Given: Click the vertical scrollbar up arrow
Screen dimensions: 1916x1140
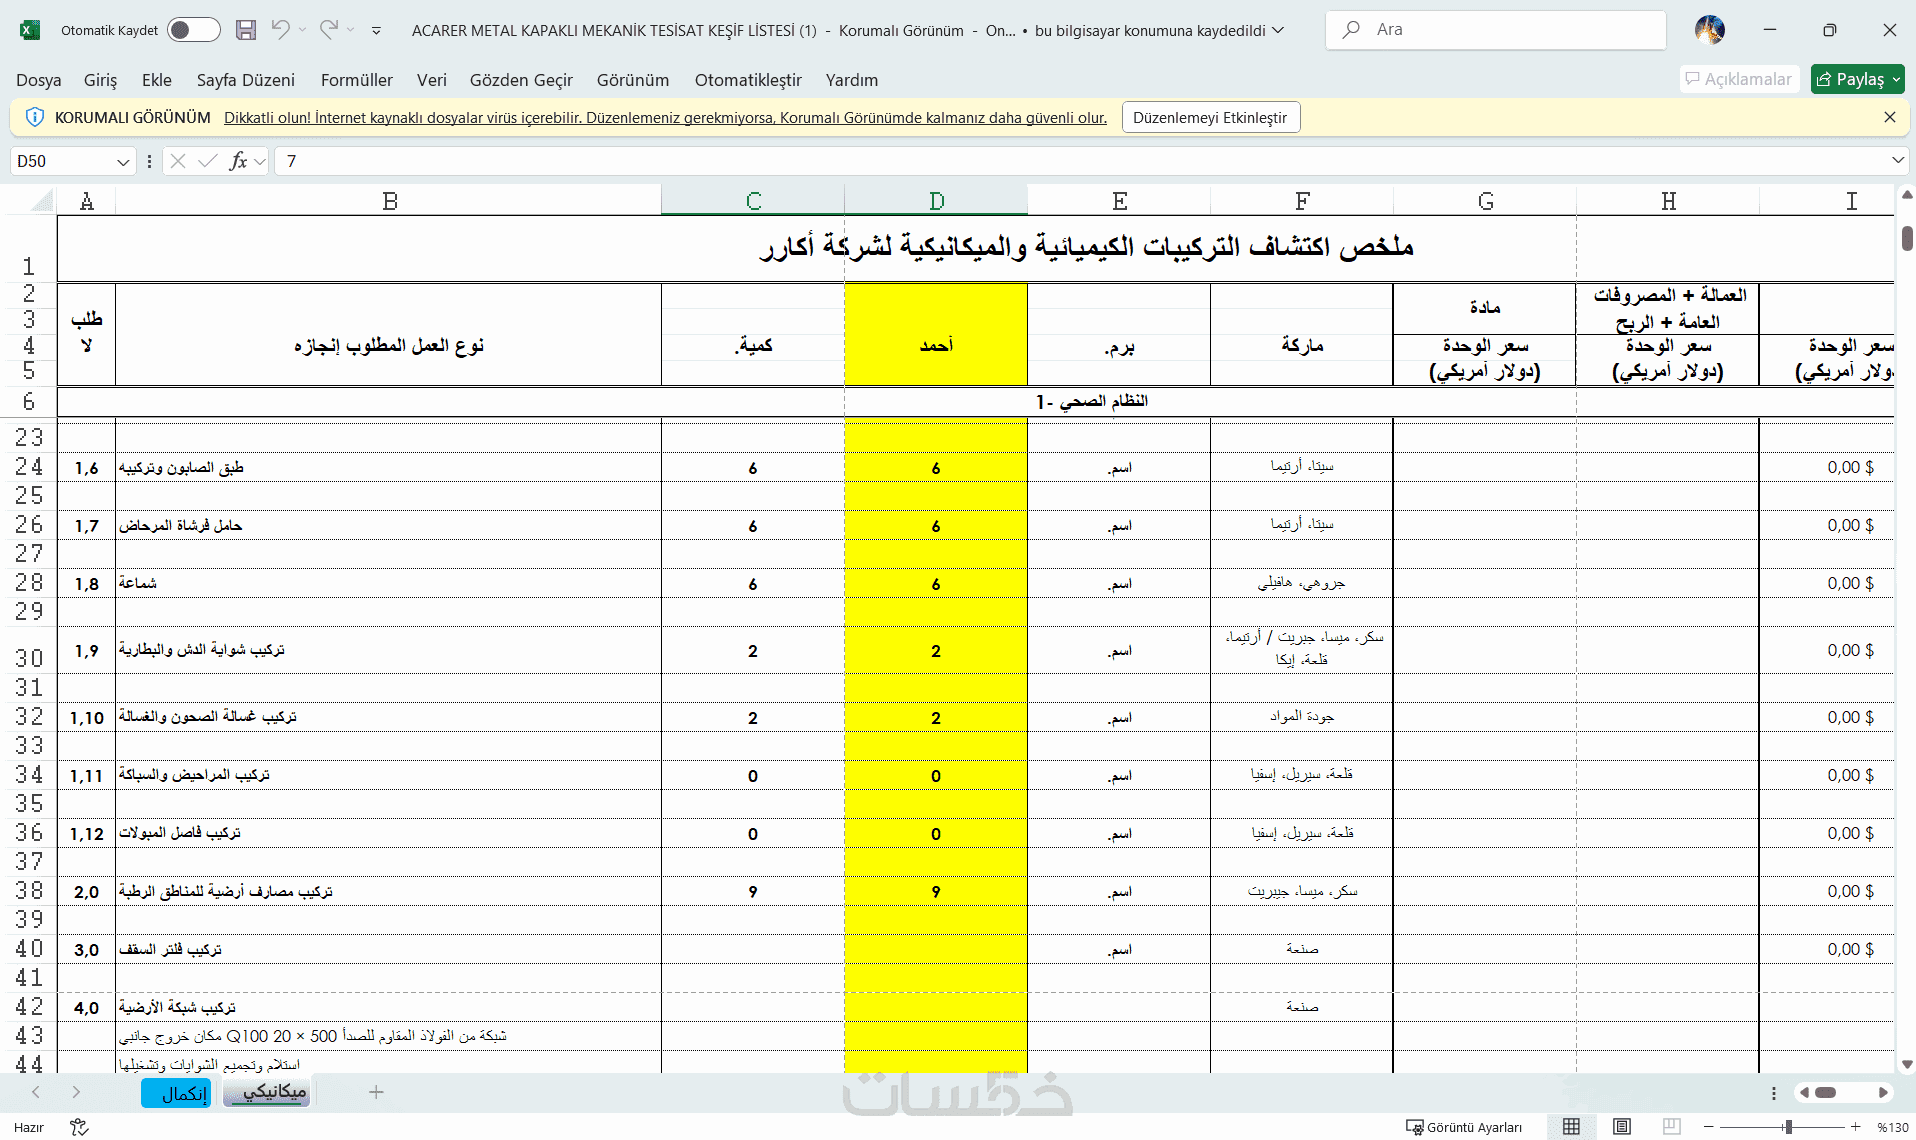Looking at the screenshot, I should point(1906,195).
